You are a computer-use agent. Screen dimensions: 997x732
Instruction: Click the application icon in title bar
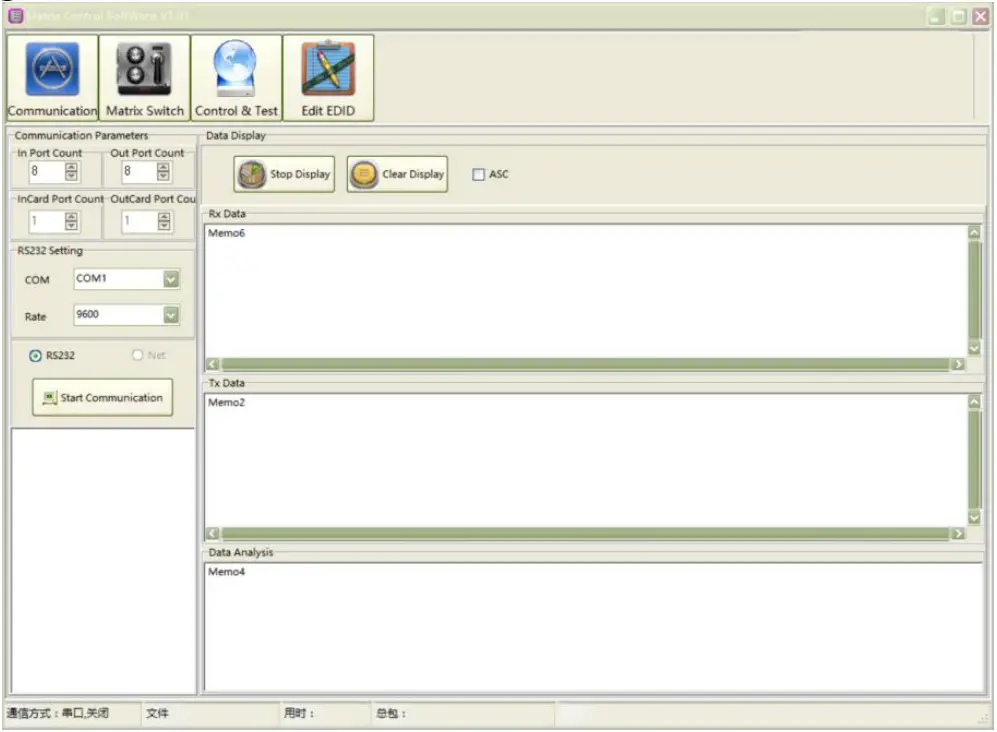tap(16, 15)
